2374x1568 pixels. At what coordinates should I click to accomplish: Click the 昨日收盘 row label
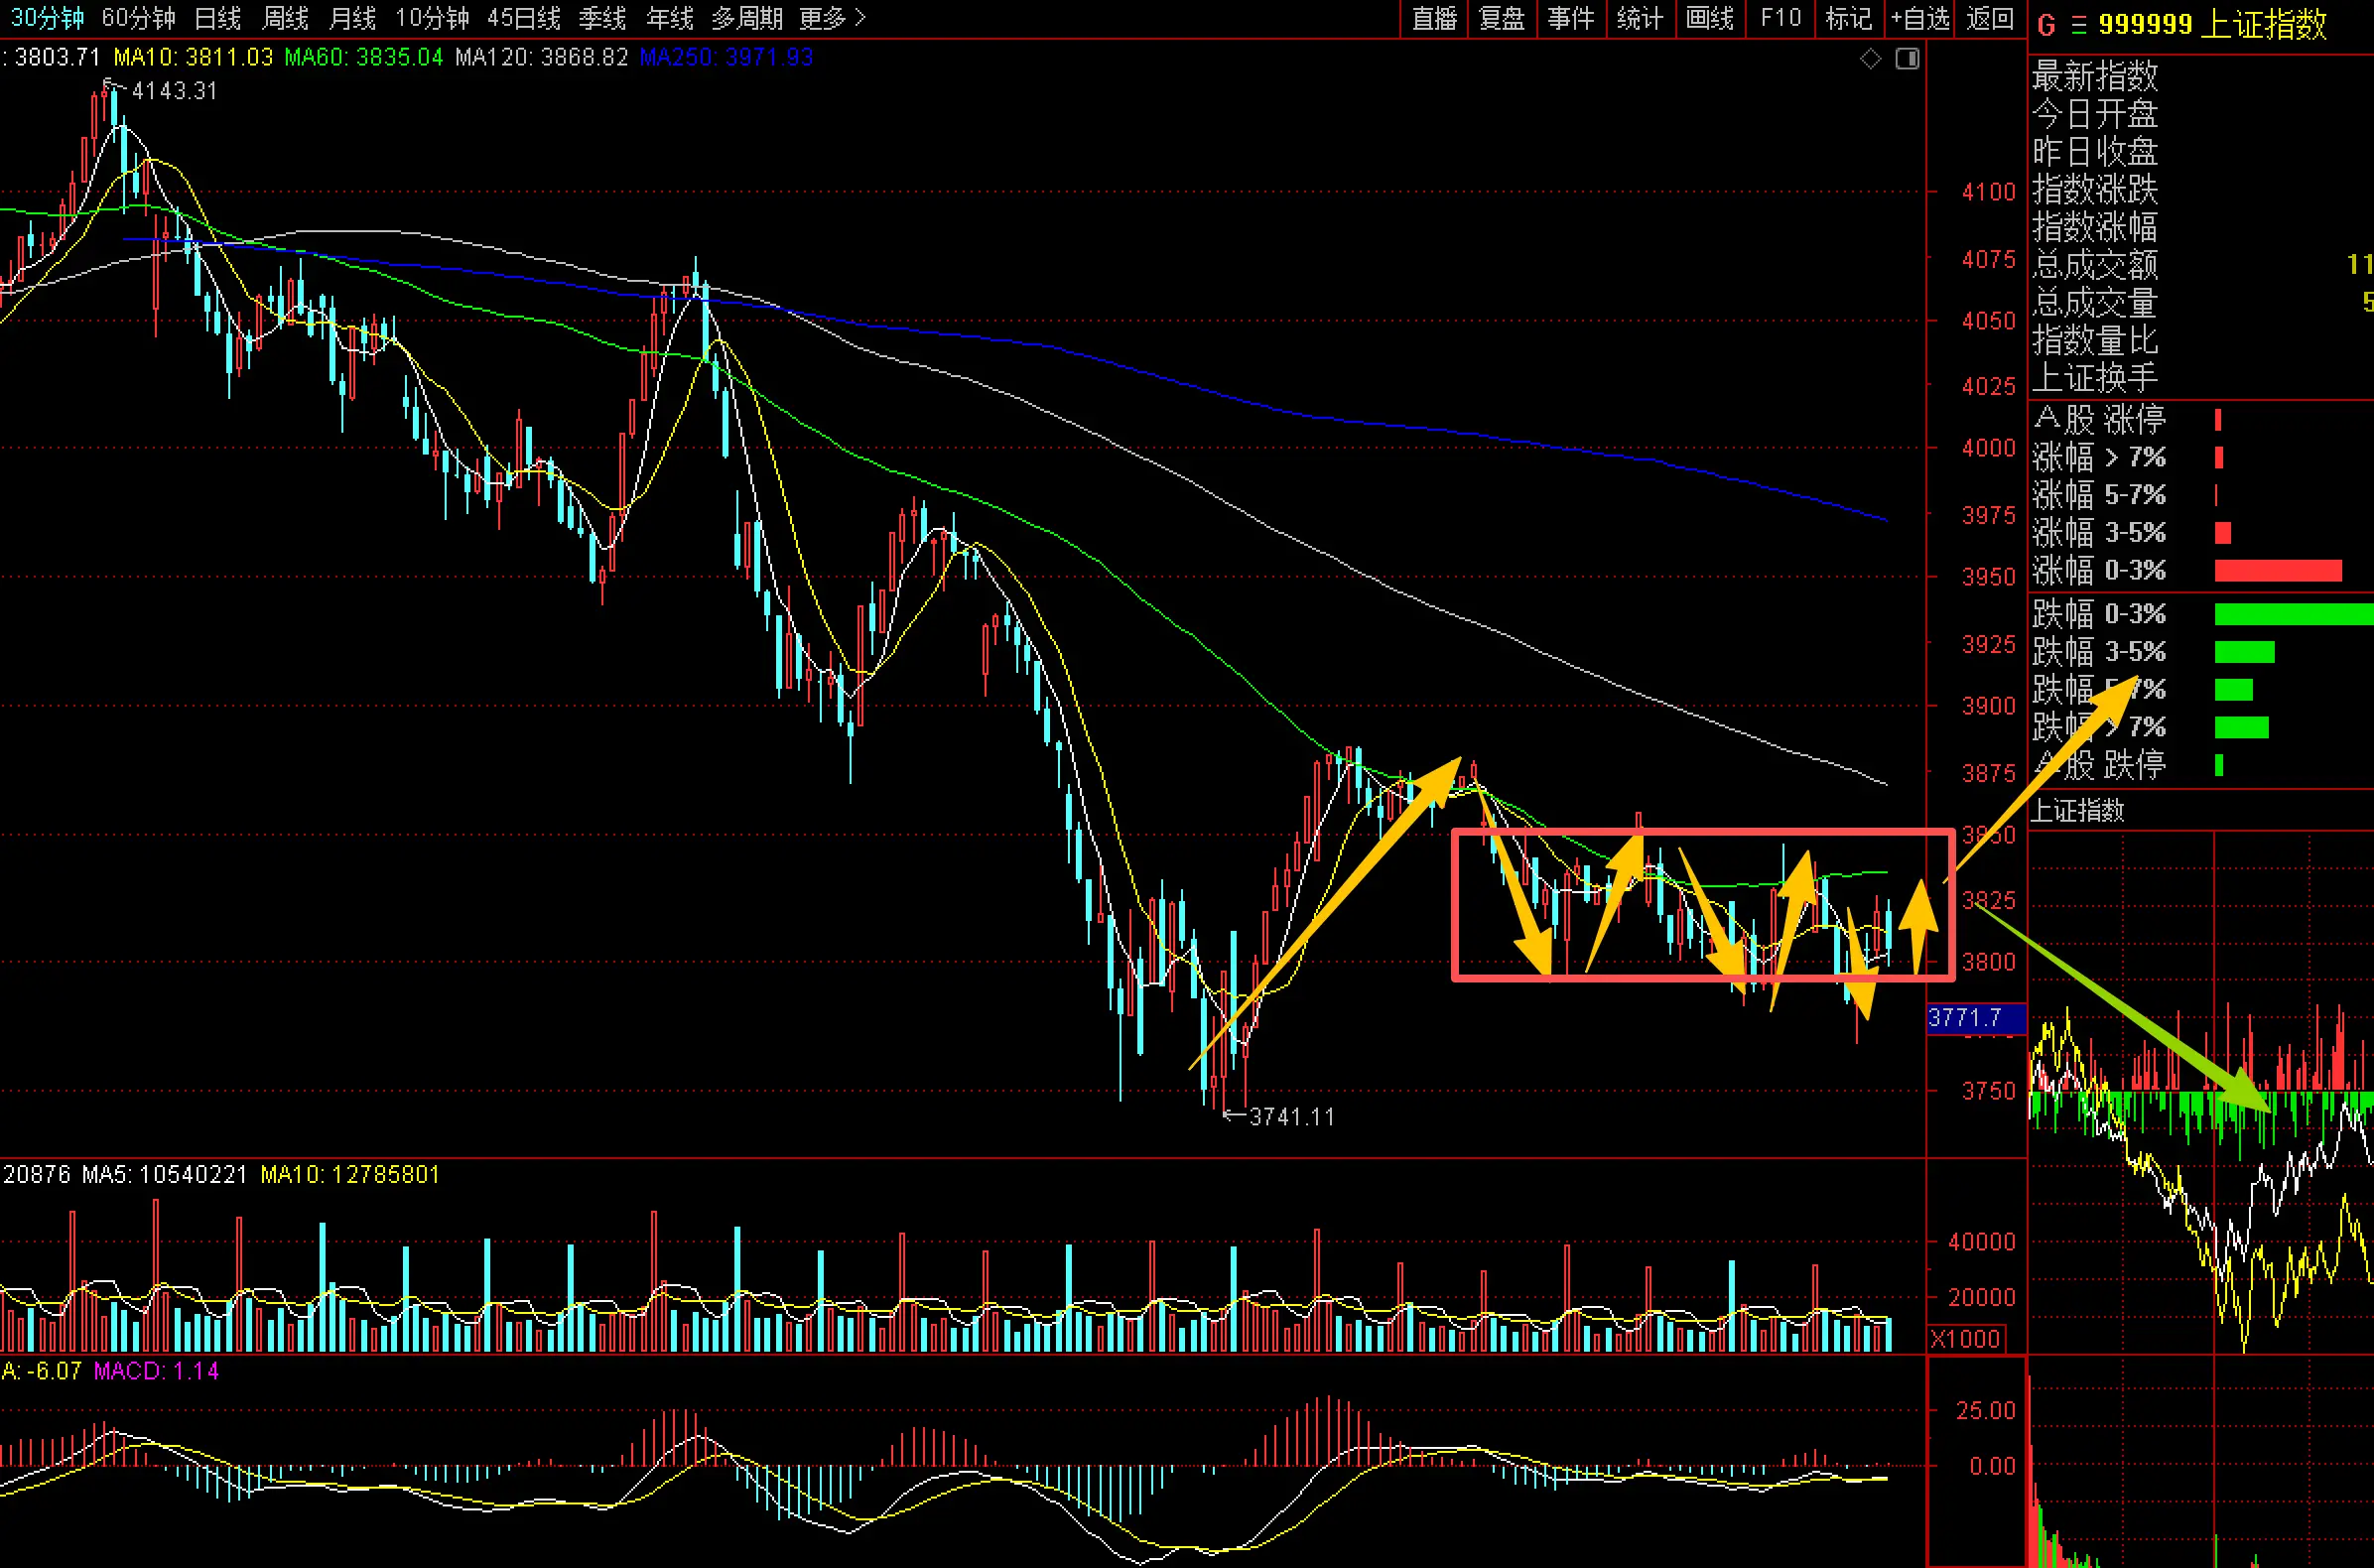(2094, 152)
